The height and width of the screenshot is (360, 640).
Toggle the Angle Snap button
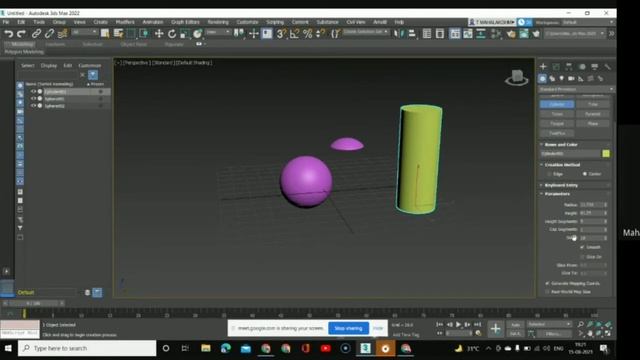click(x=294, y=34)
